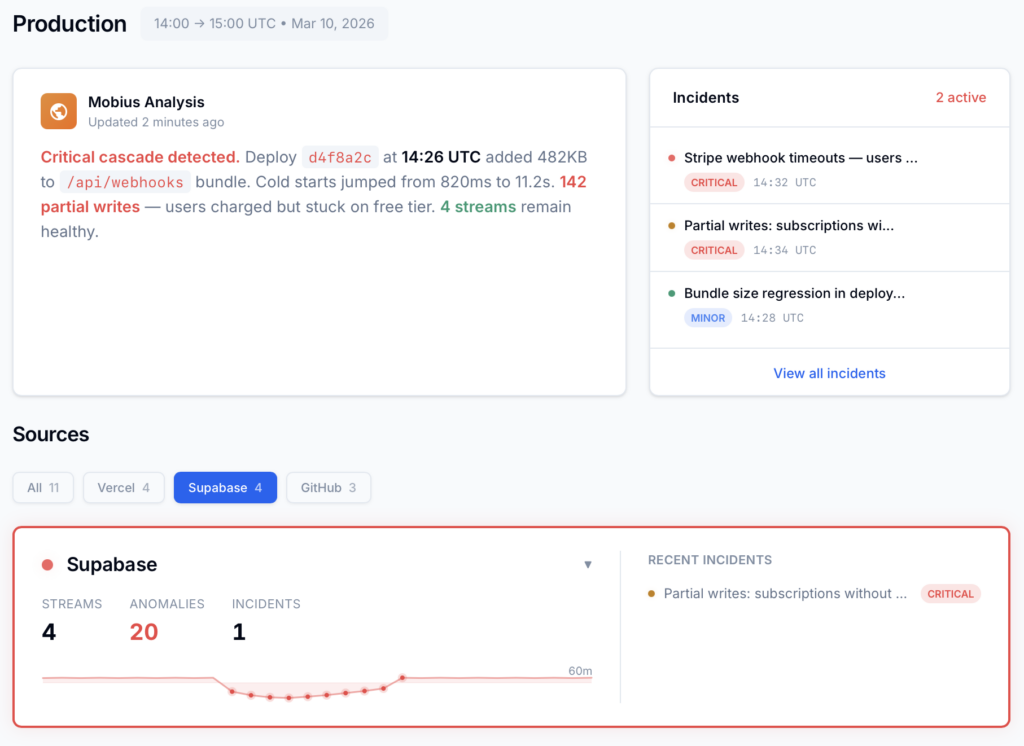The height and width of the screenshot is (746, 1024).
Task: Open Partial writes subscriptions incident in Incidents panel
Action: tap(788, 226)
